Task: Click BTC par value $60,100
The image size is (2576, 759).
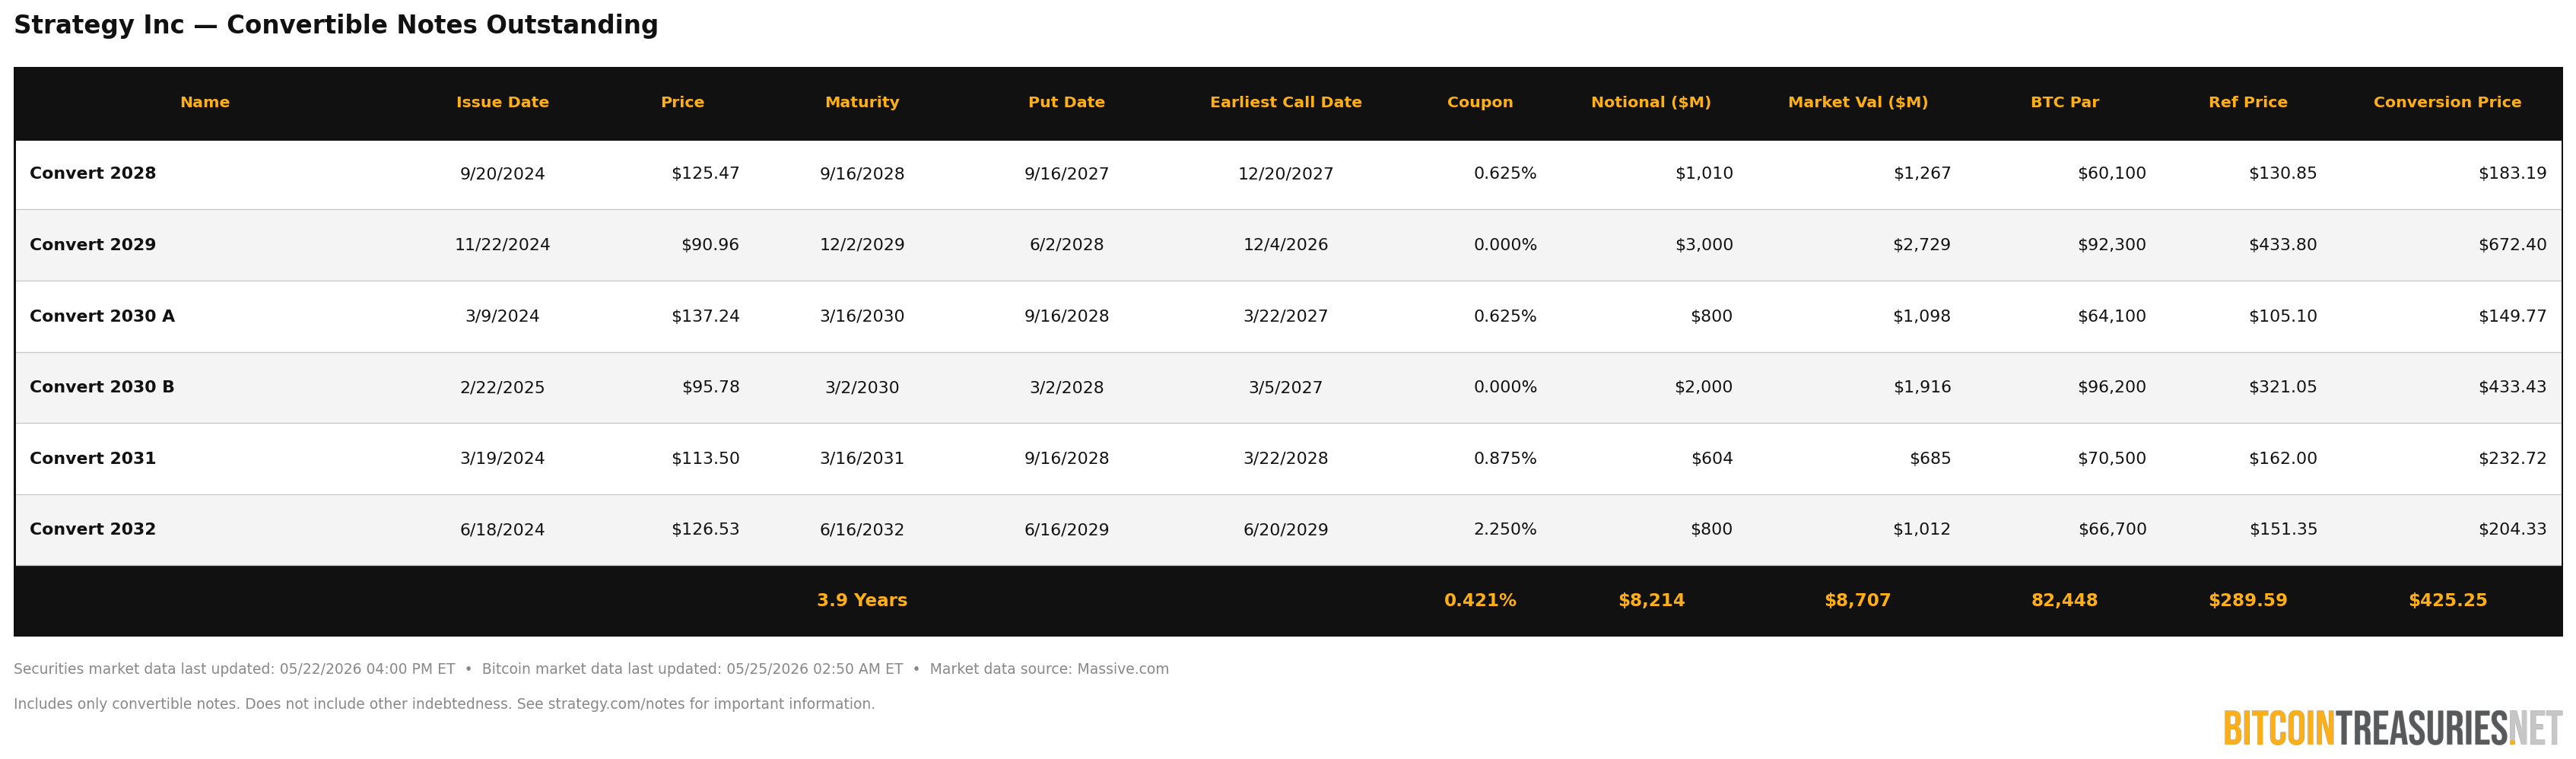Action: [x=2112, y=174]
